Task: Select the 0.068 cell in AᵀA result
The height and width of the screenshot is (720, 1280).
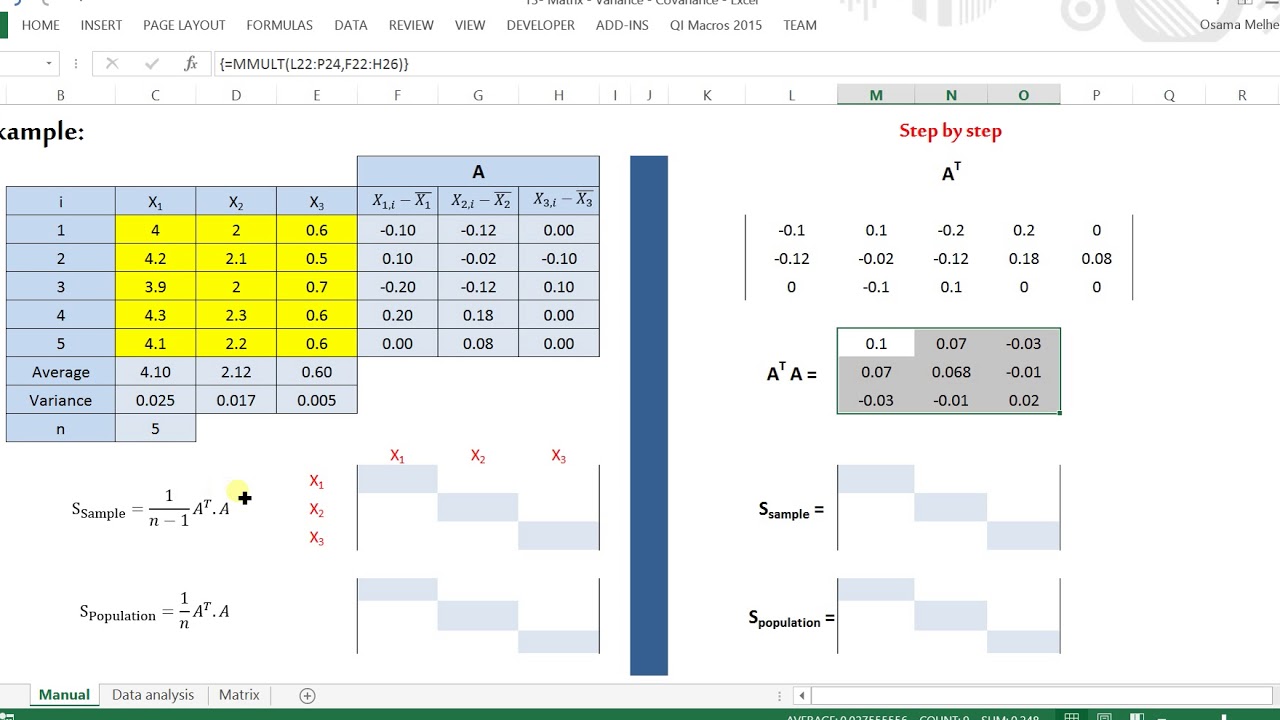Action: click(951, 372)
